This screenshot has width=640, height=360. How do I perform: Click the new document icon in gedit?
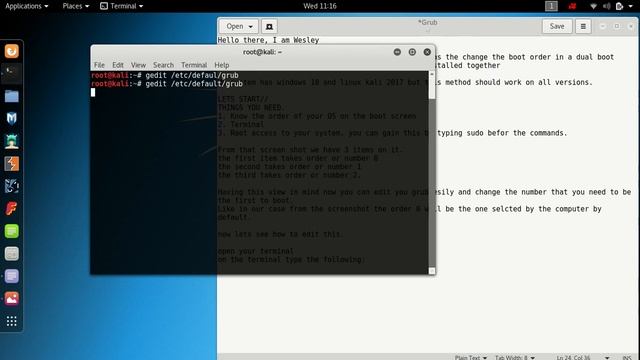pyautogui.click(x=269, y=27)
